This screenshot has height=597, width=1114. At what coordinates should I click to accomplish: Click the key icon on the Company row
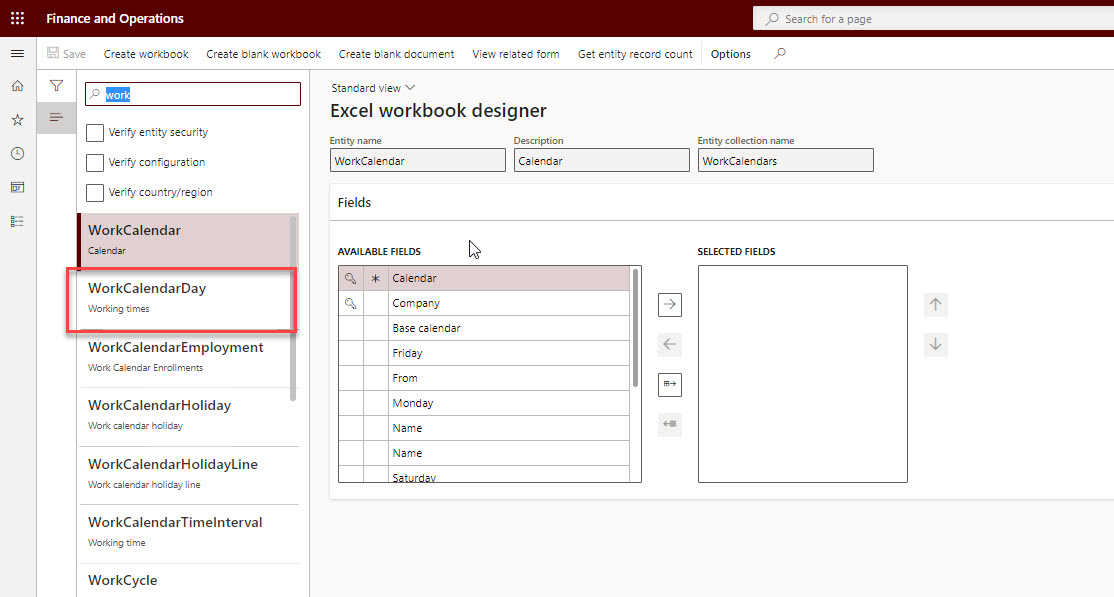[351, 303]
